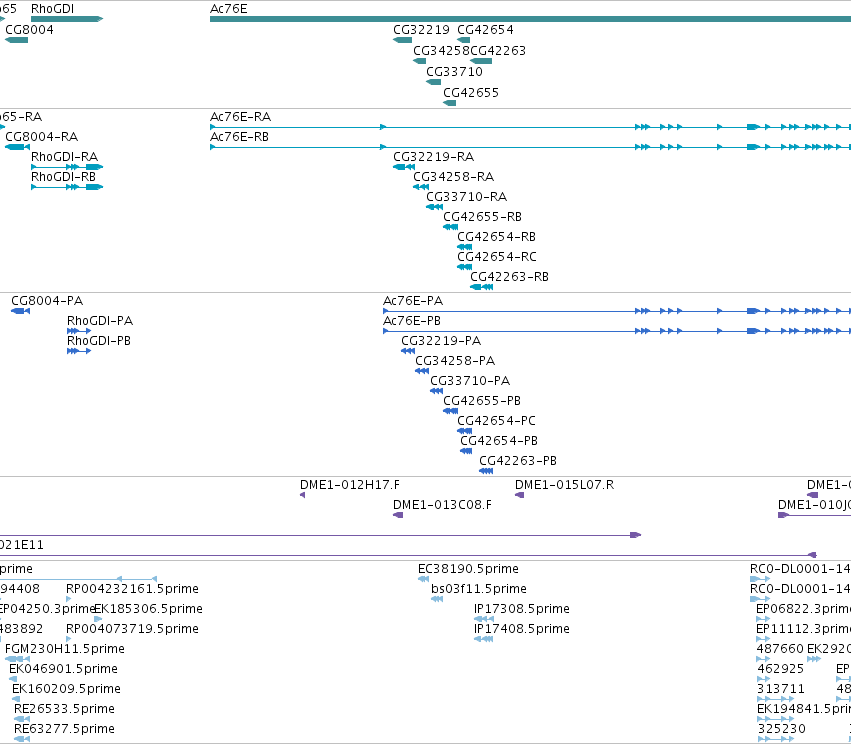Viewport: 851px width, 744px height.
Task: Click the CG8004-PA protein label
Action: tap(47, 301)
